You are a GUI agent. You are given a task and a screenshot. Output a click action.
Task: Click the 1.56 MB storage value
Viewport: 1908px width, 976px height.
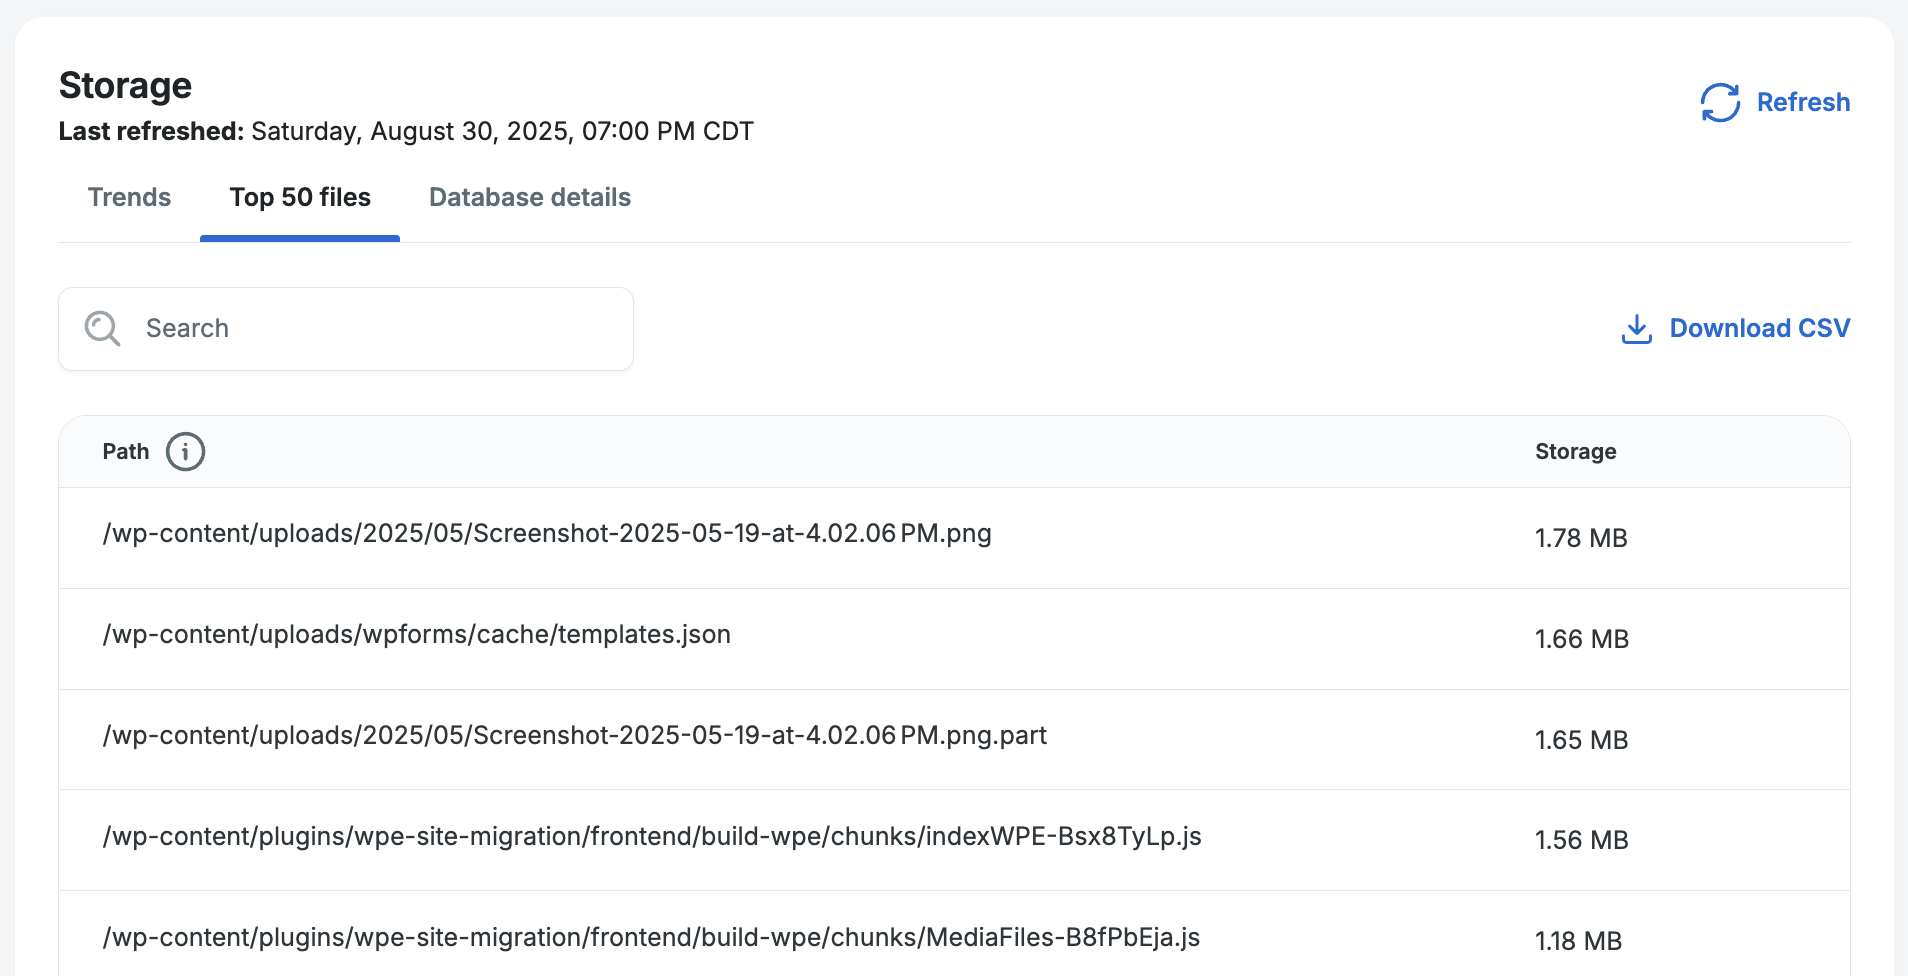1581,841
